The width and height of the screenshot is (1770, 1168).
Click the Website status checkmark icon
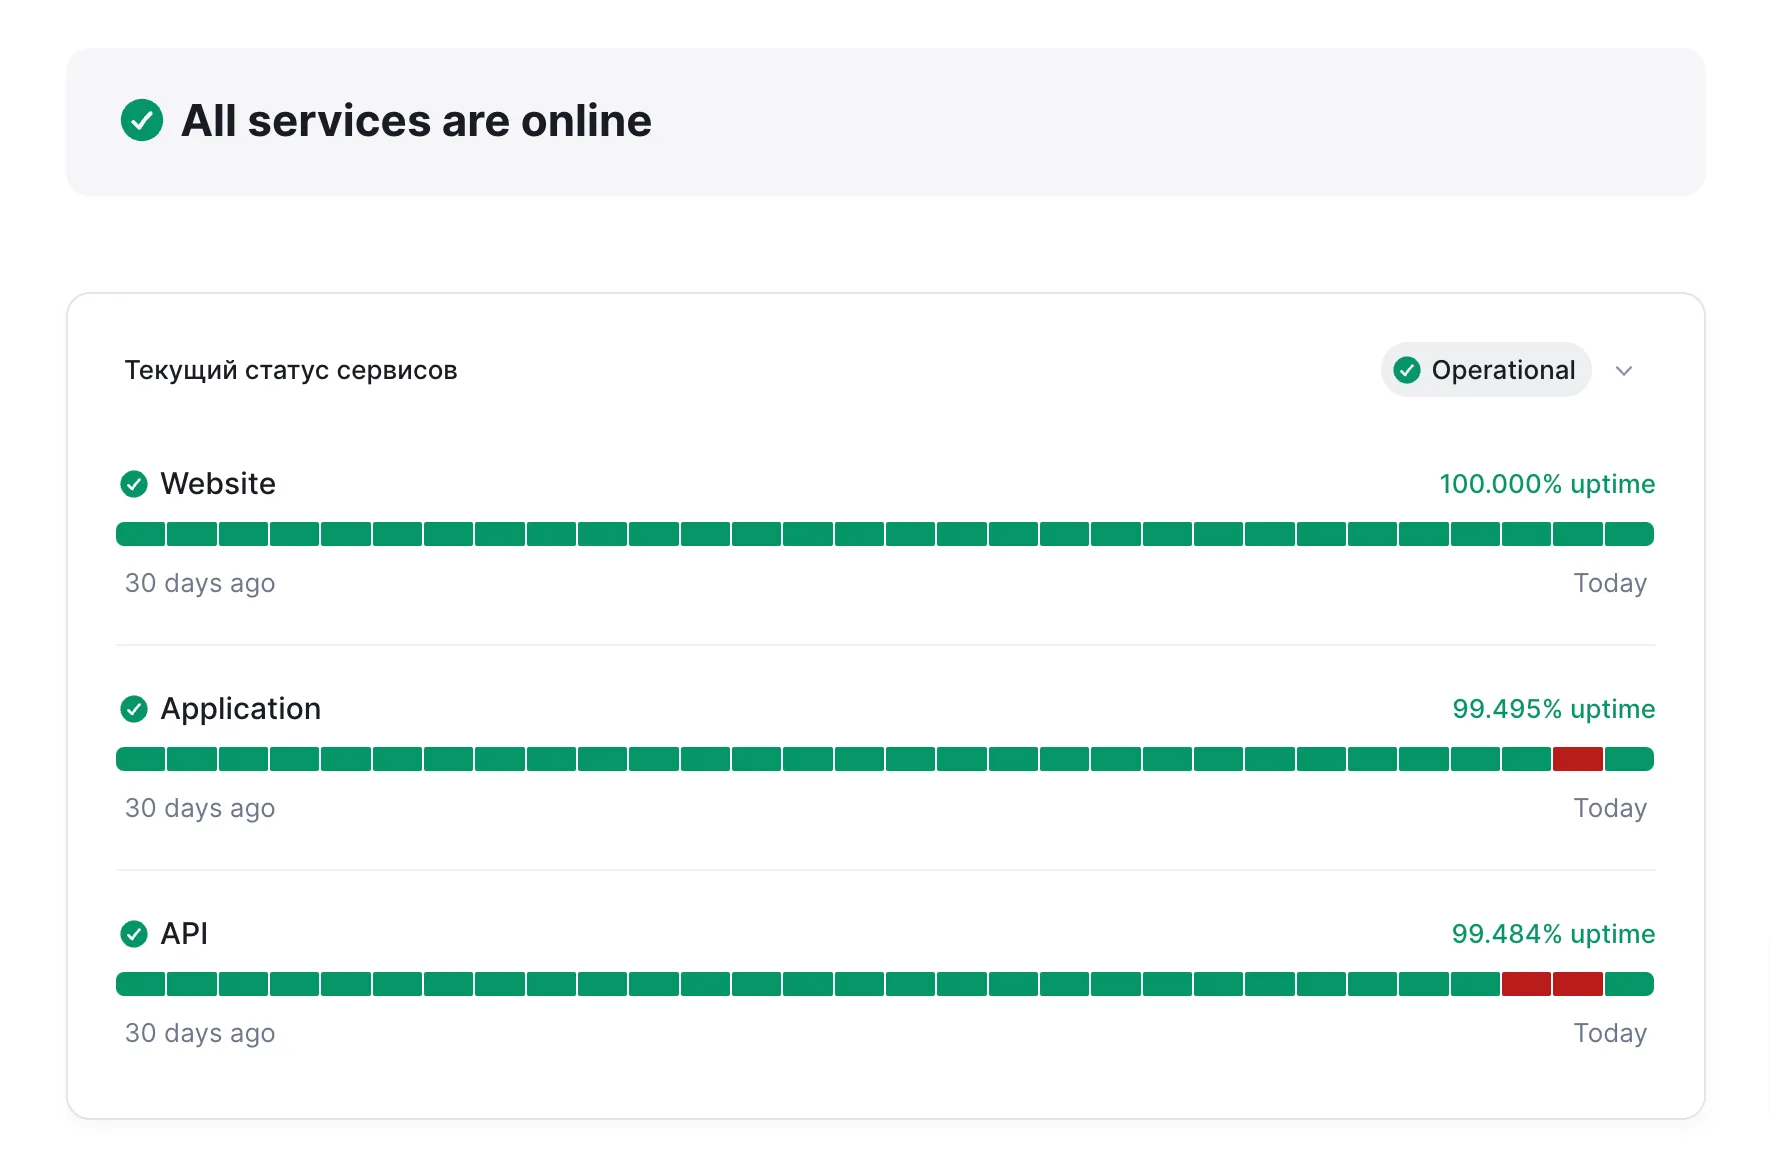134,484
